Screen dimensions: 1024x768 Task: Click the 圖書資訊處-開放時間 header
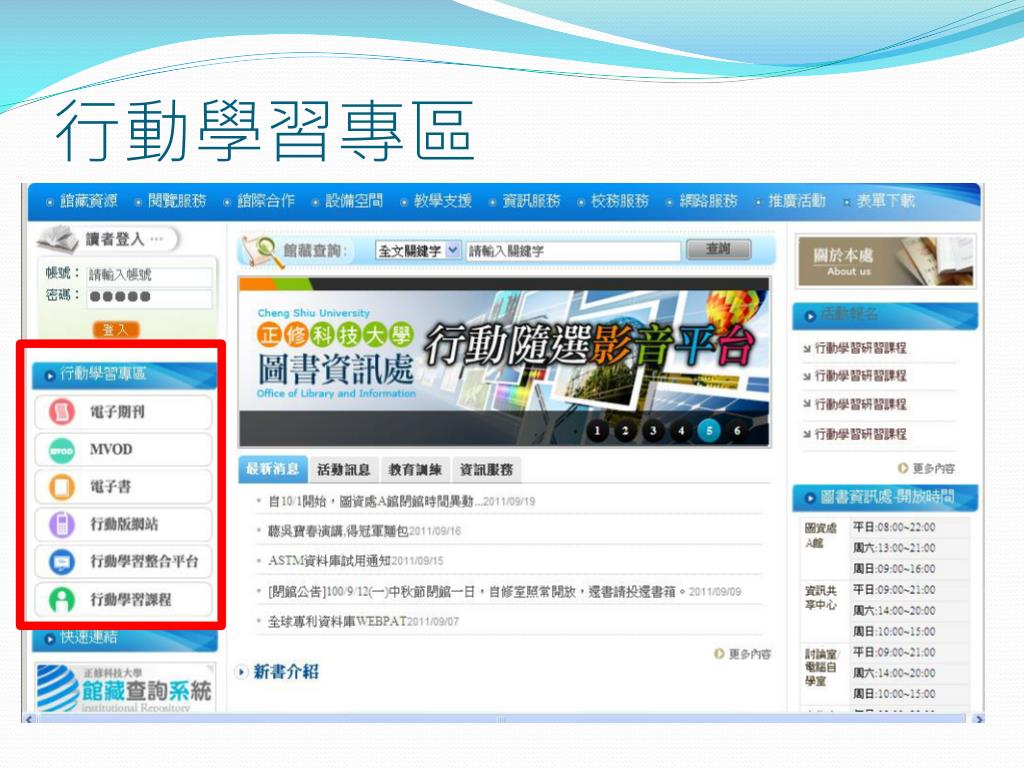point(885,498)
